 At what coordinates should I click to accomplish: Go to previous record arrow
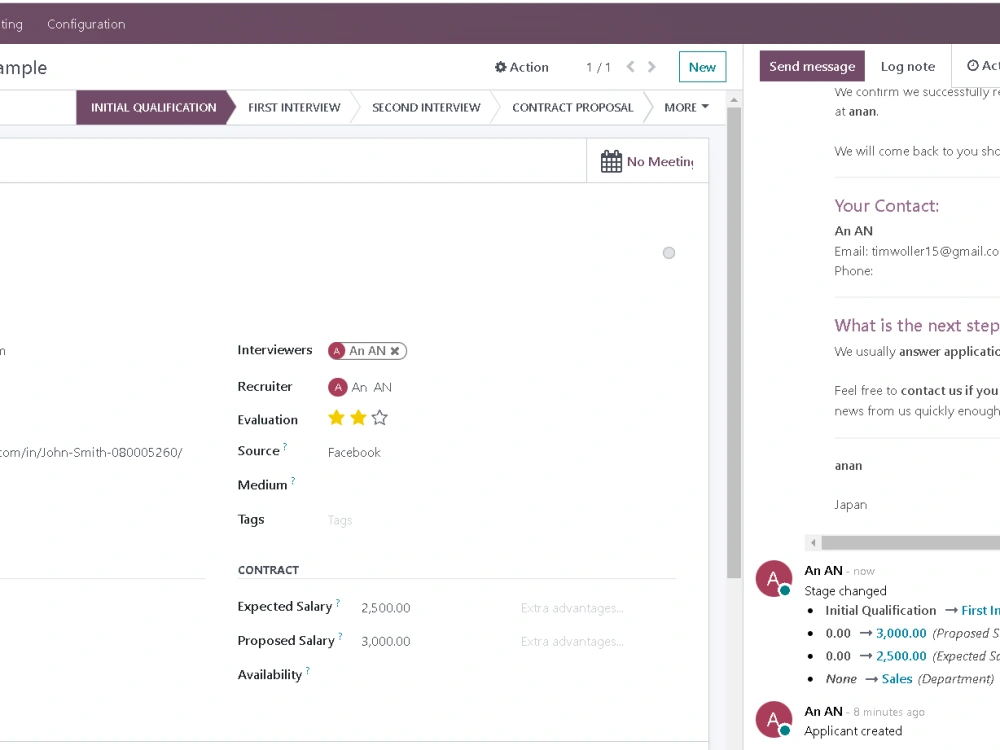pyautogui.click(x=630, y=67)
